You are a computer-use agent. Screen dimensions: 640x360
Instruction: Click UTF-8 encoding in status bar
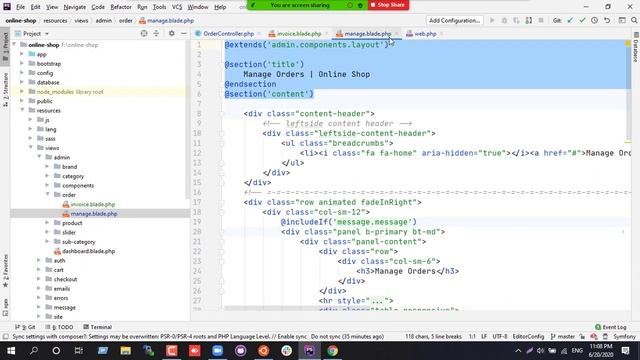tap(500, 336)
